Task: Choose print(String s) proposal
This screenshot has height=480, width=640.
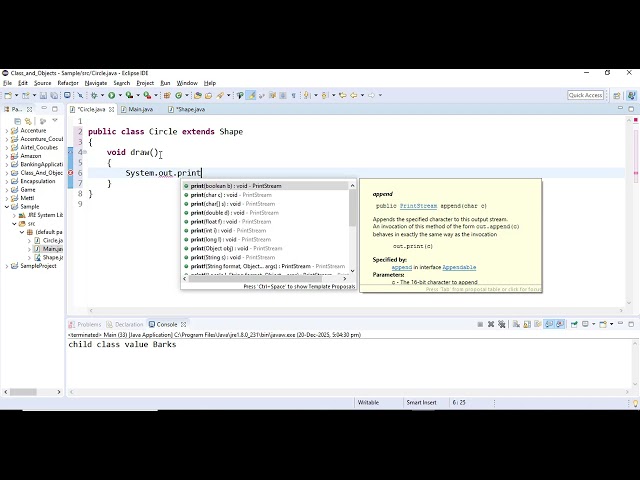Action: (x=265, y=258)
